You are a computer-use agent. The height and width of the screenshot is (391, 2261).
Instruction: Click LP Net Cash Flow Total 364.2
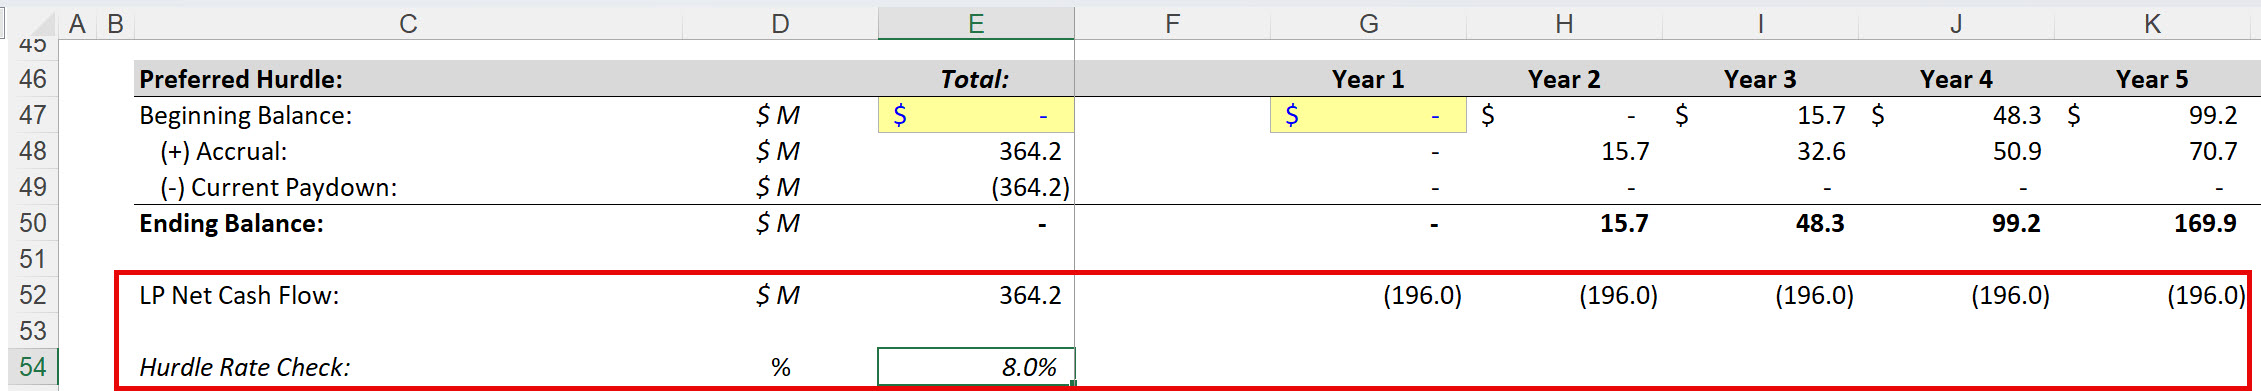pos(1030,295)
